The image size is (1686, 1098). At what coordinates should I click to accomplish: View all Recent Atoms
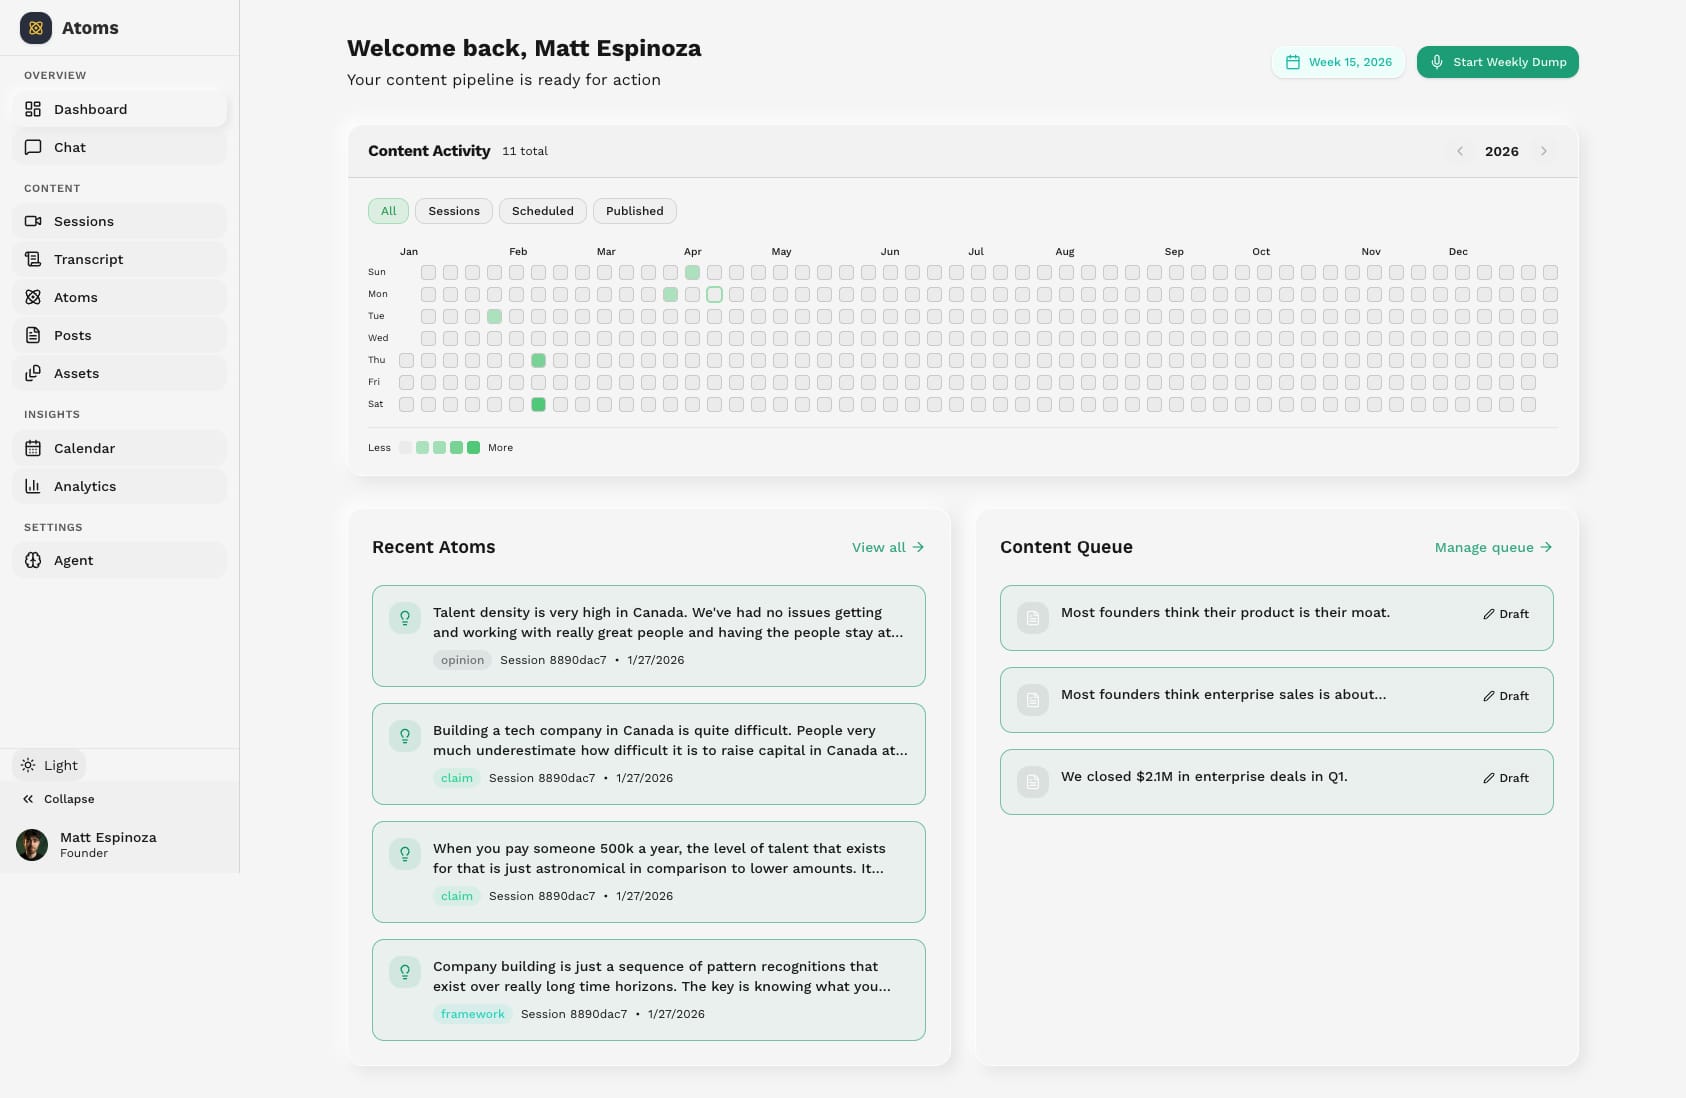(886, 547)
